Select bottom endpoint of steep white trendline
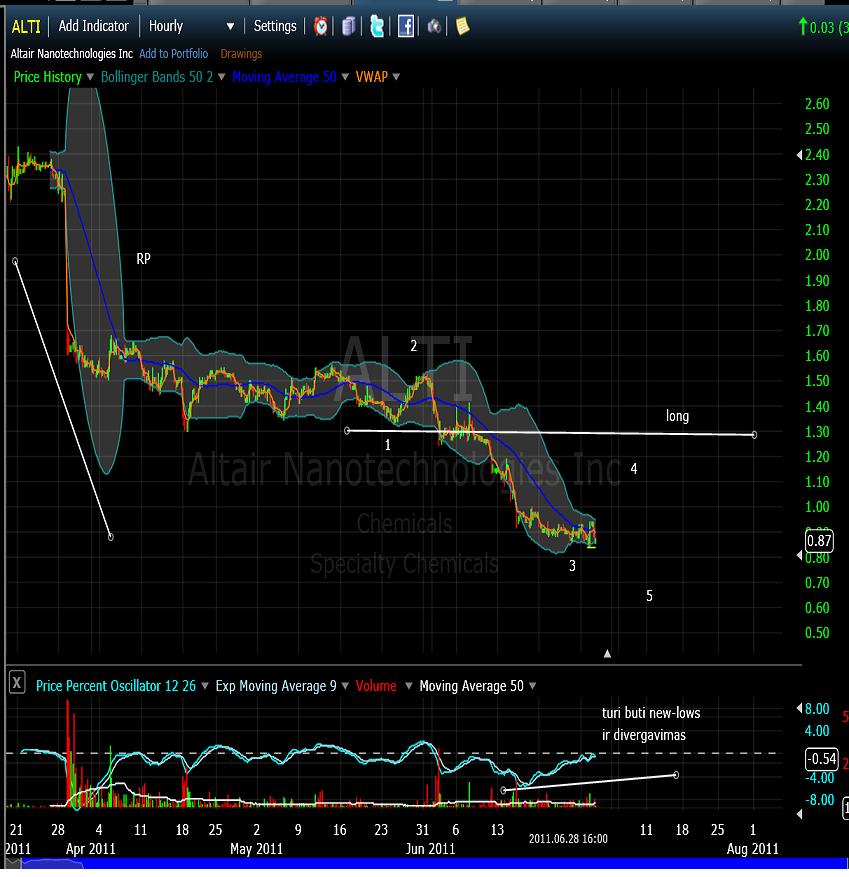849x877 pixels. click(111, 537)
